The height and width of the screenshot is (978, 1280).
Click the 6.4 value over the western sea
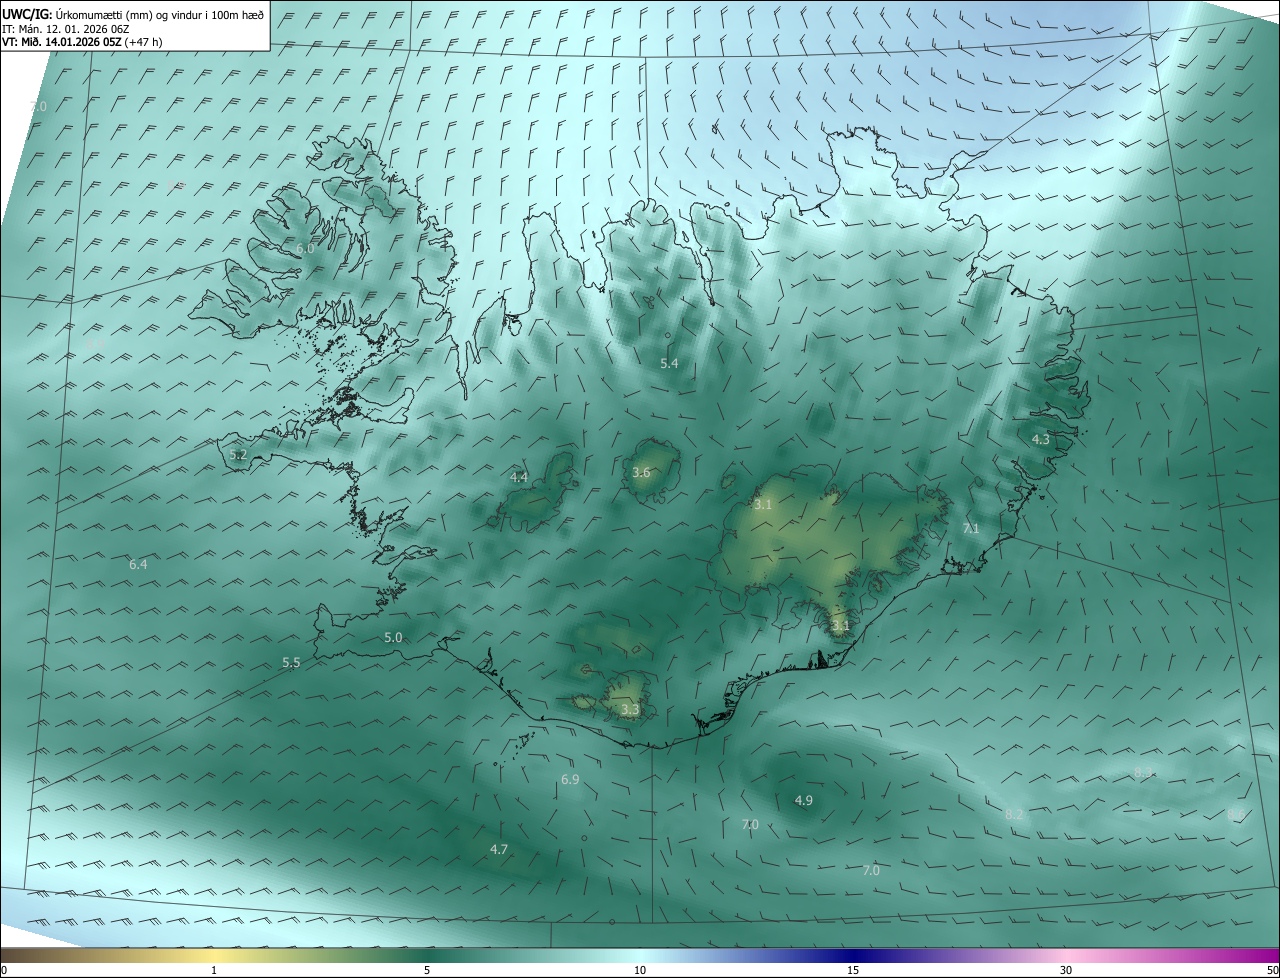click(138, 565)
